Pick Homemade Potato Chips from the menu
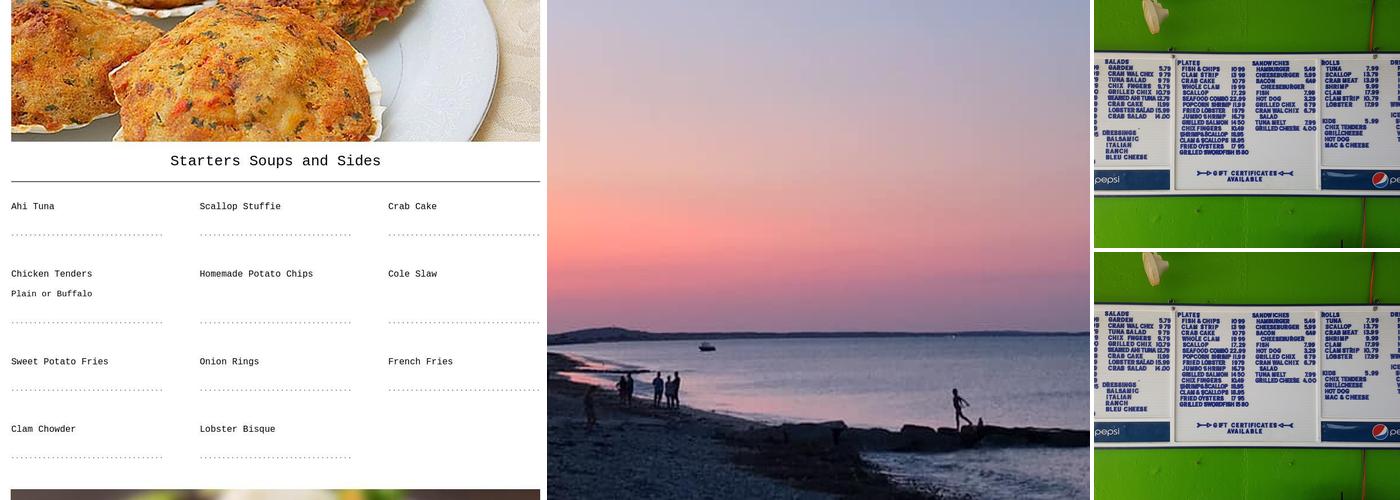Screen dimensions: 1400x500 256,274
